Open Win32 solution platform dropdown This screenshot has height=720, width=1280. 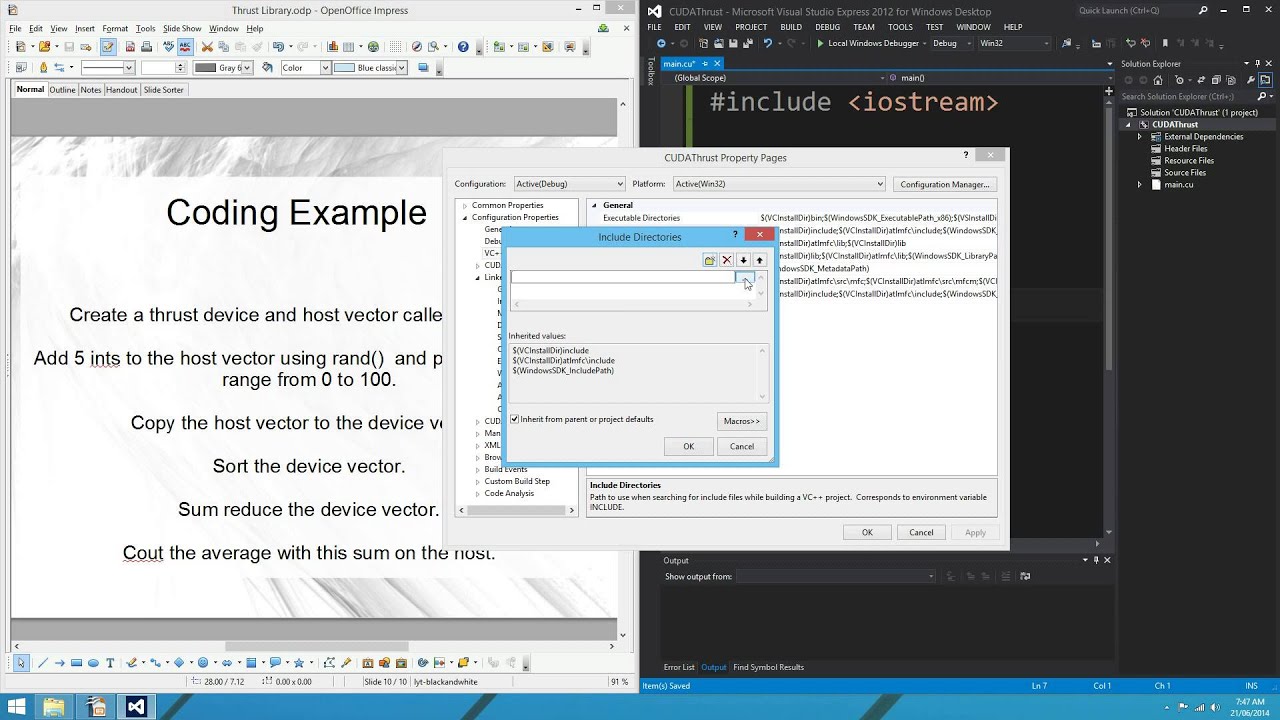(x=1014, y=43)
